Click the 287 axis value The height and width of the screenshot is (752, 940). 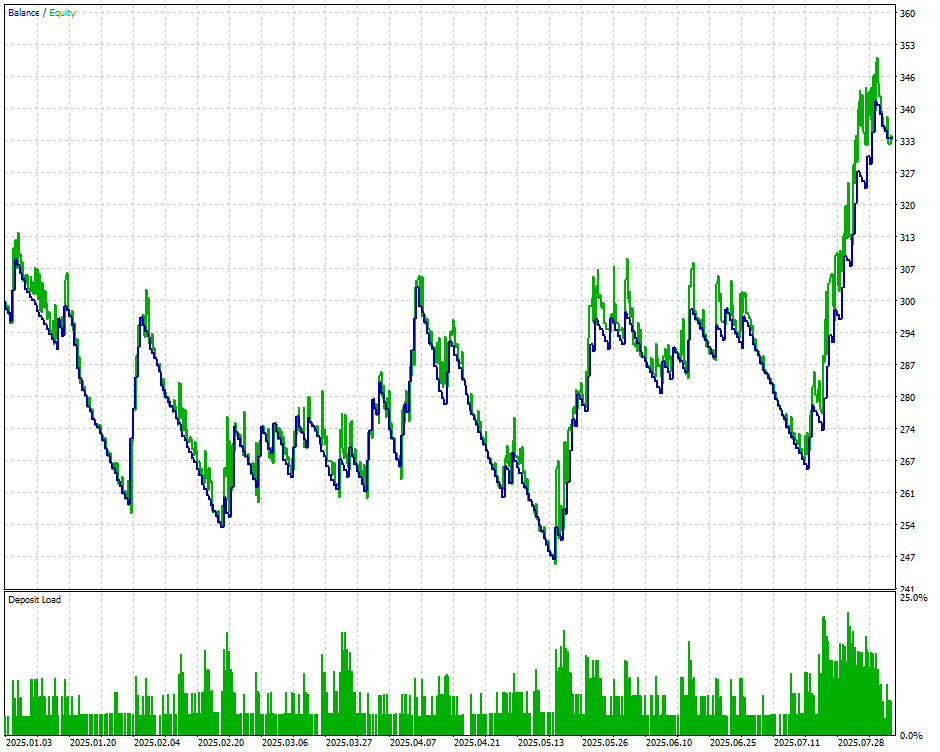[x=908, y=365]
